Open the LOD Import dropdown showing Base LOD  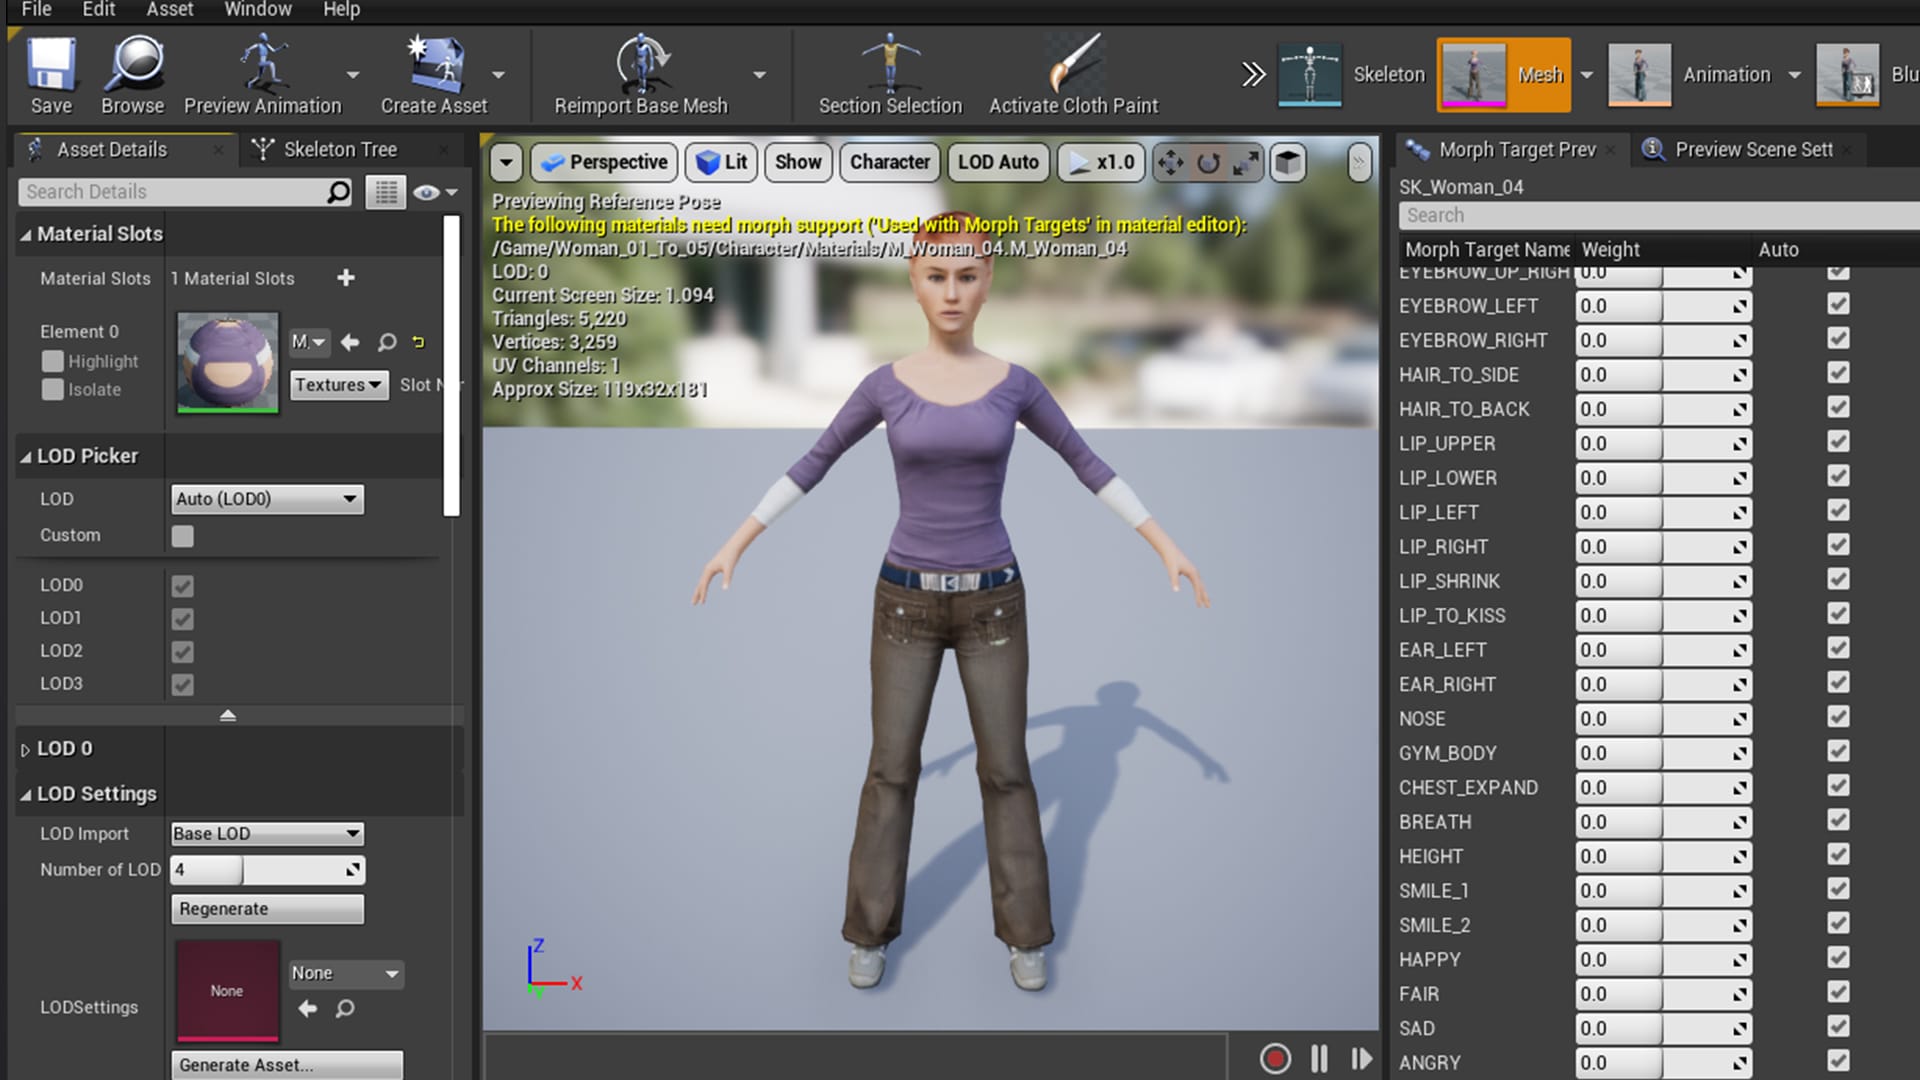(x=266, y=833)
